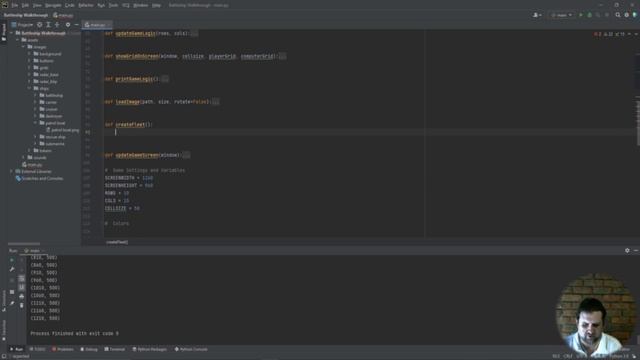Viewport: 640px width, 360px height.
Task: Click the user account icon in top toolbar
Action: coord(537,15)
